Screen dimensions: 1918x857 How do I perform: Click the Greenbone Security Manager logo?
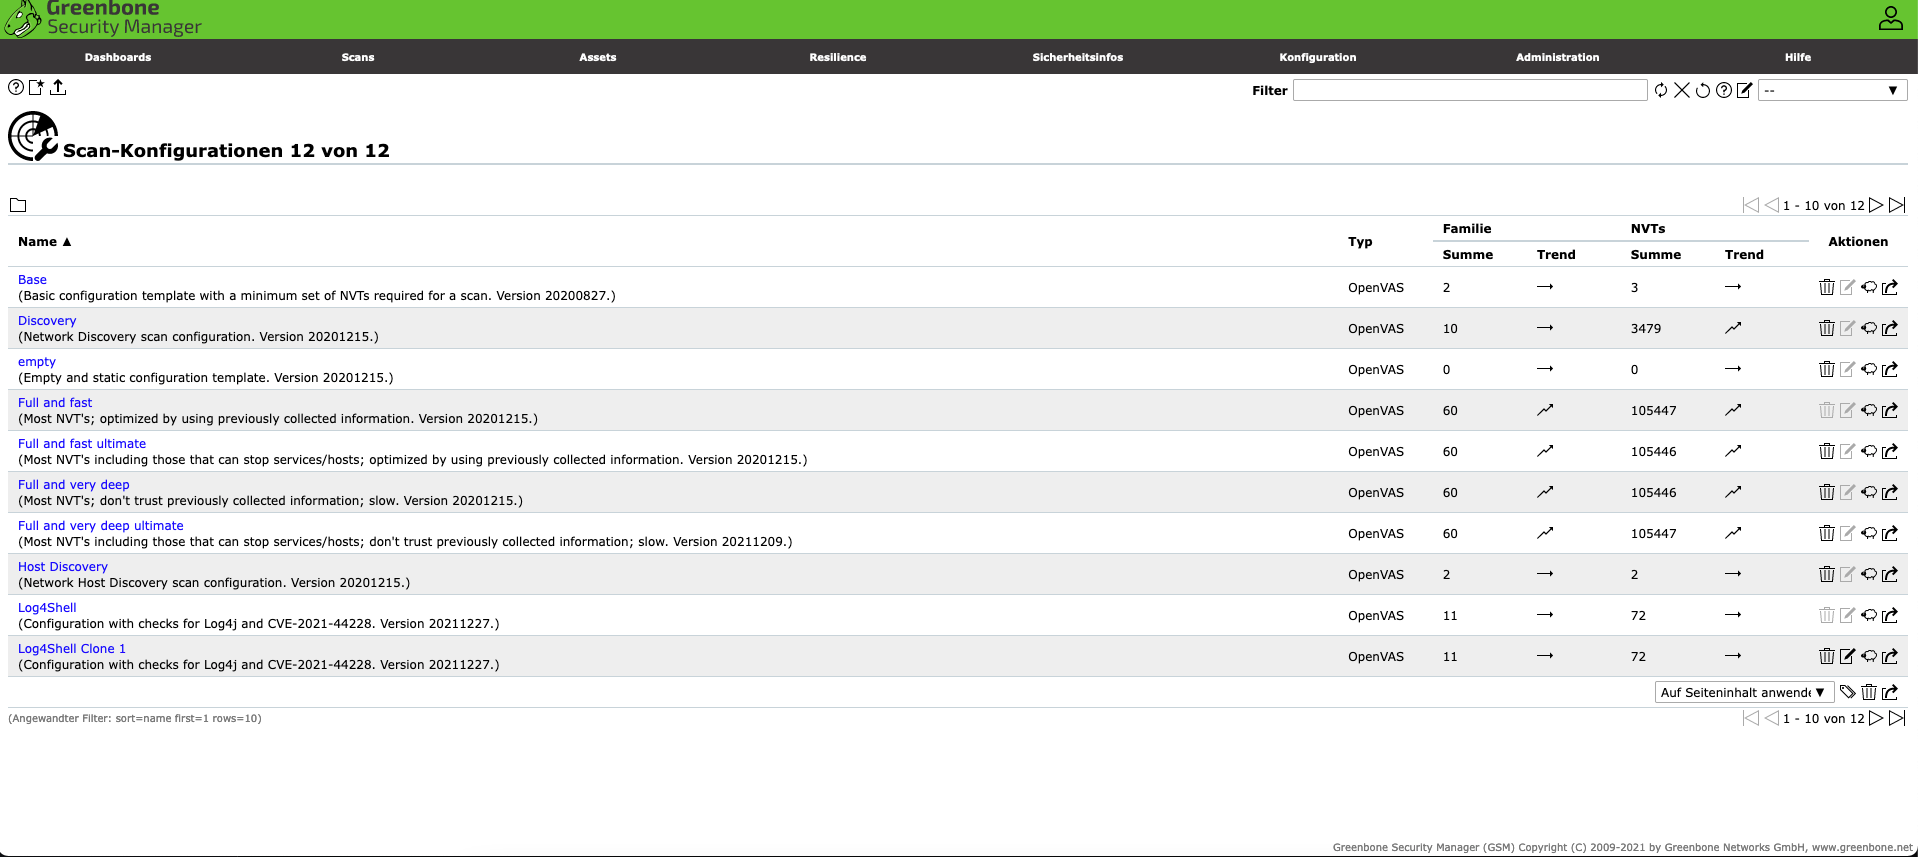click(x=103, y=19)
